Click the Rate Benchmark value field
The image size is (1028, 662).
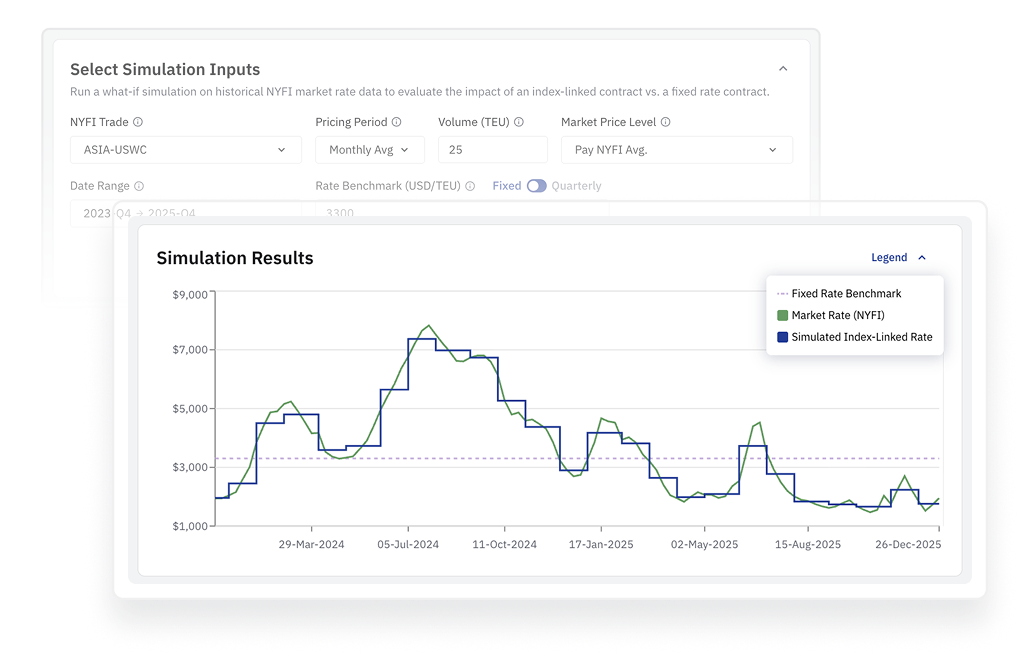point(460,211)
